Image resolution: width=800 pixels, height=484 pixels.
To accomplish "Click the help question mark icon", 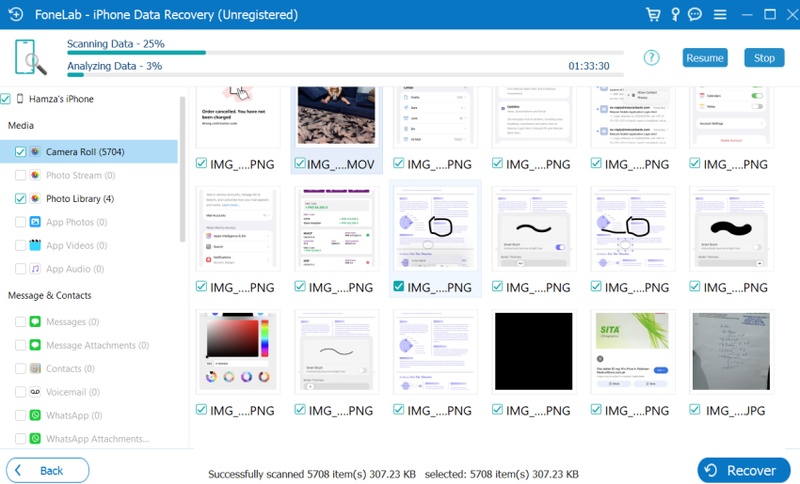I will [x=651, y=58].
